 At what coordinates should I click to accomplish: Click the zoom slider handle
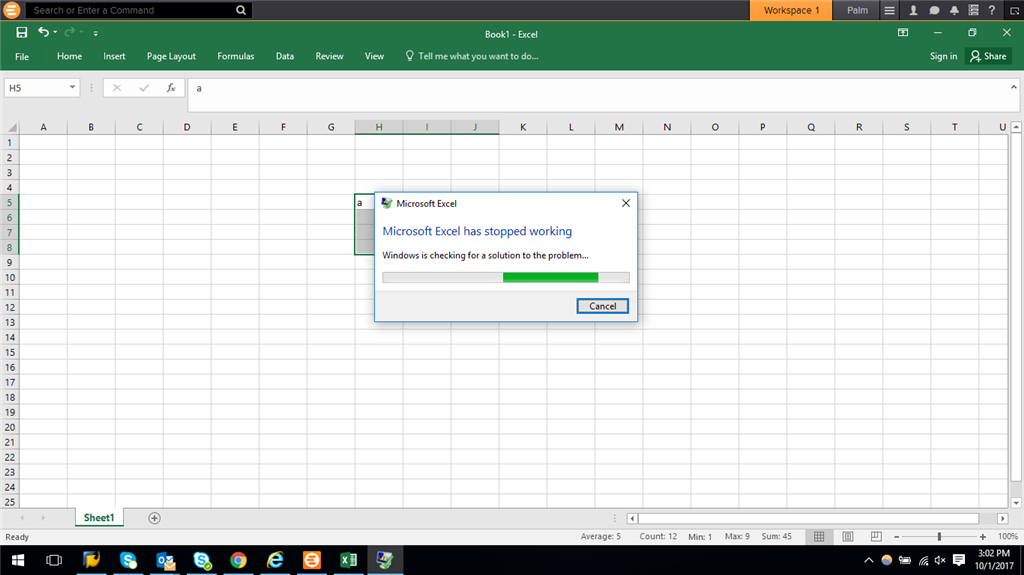[939, 536]
